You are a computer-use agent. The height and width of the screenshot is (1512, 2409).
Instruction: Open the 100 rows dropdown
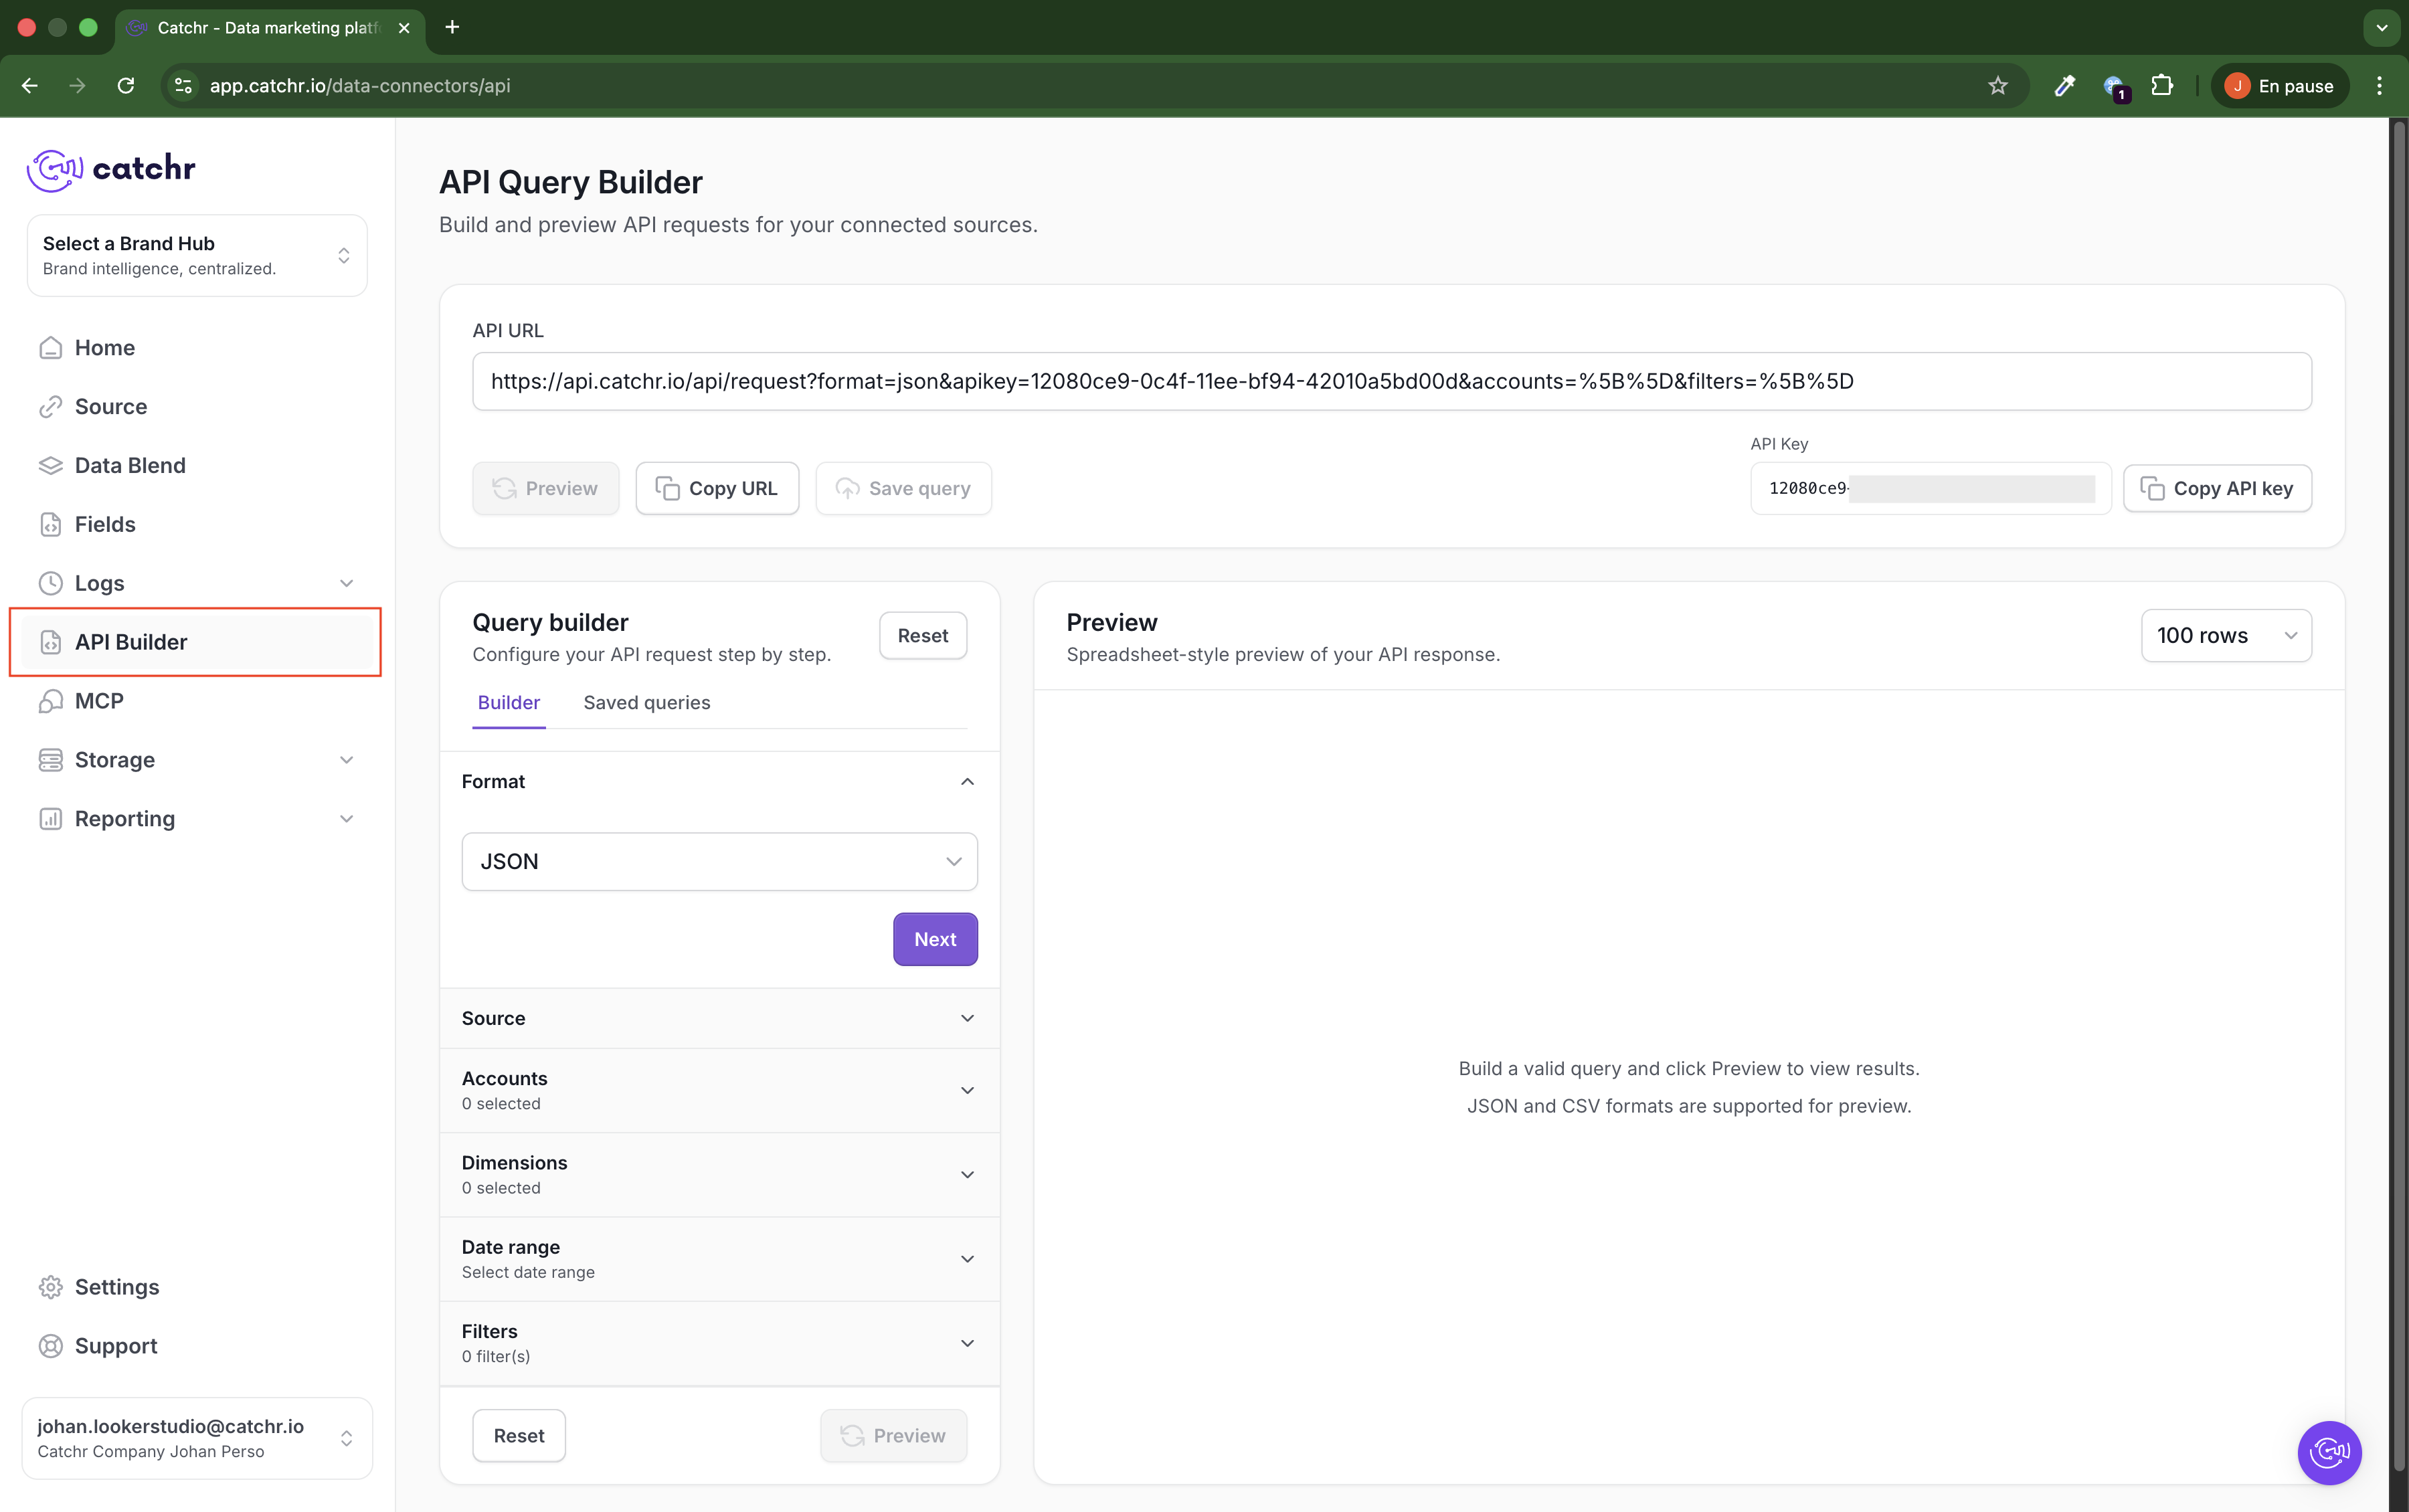(x=2226, y=636)
